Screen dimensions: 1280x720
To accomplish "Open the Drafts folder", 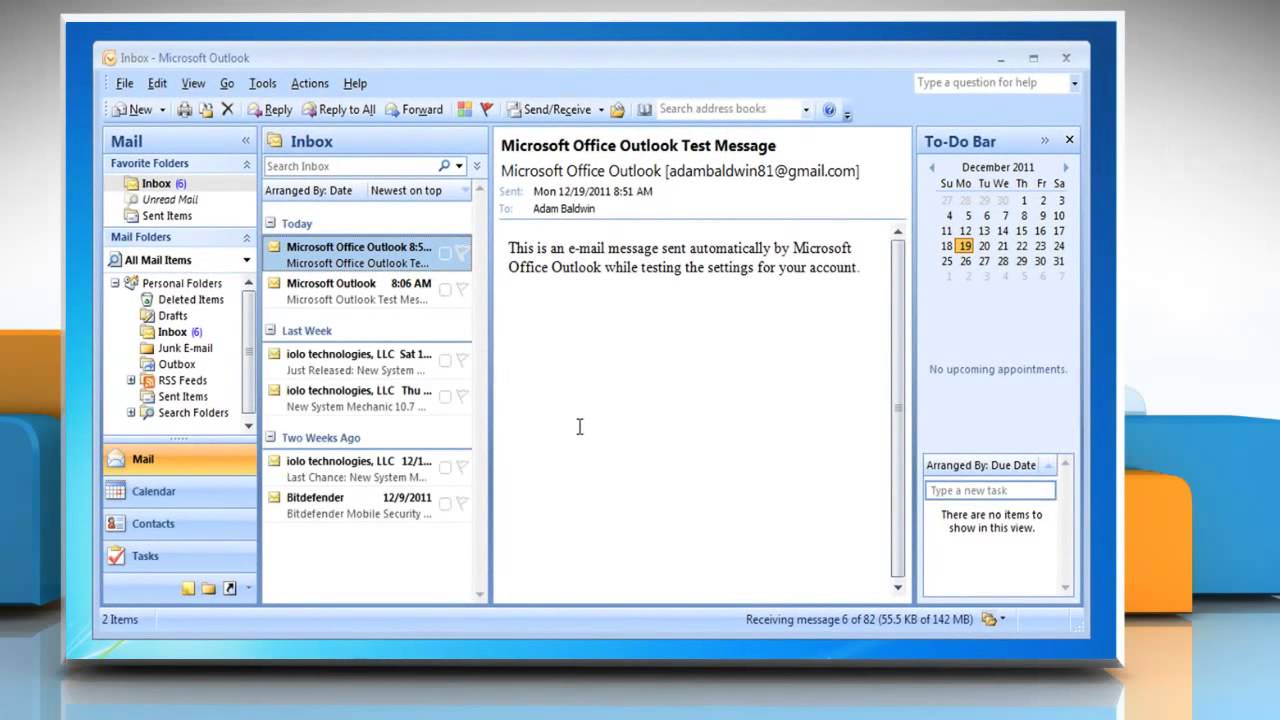I will (164, 316).
